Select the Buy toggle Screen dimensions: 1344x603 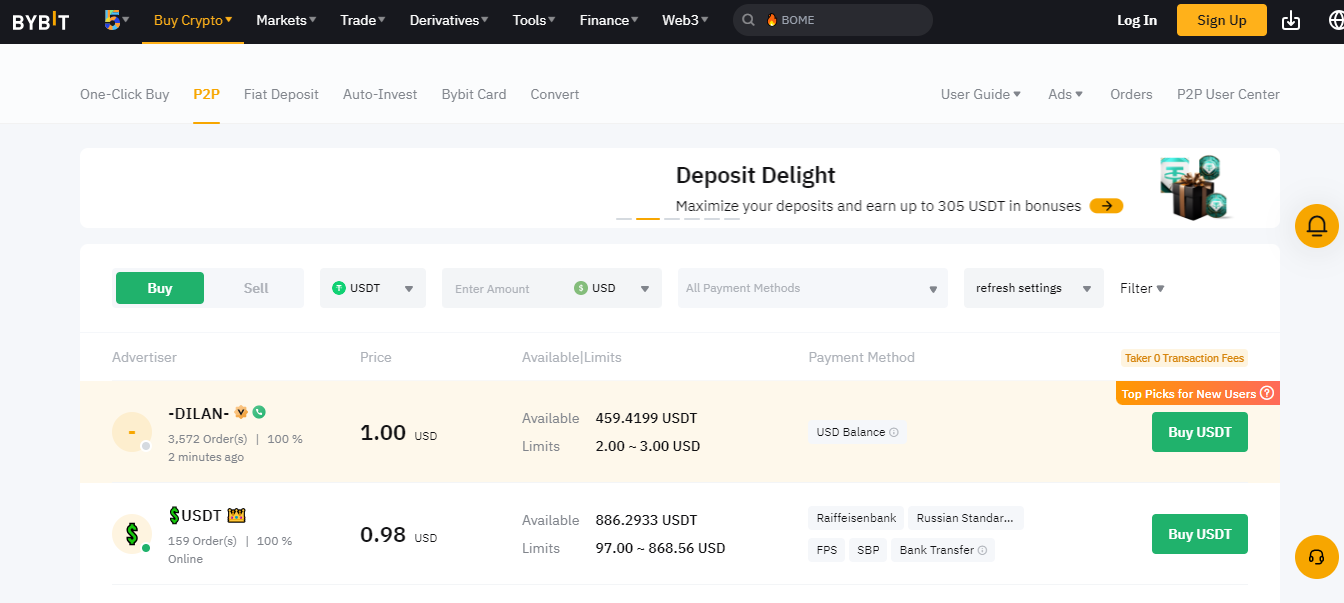[160, 288]
